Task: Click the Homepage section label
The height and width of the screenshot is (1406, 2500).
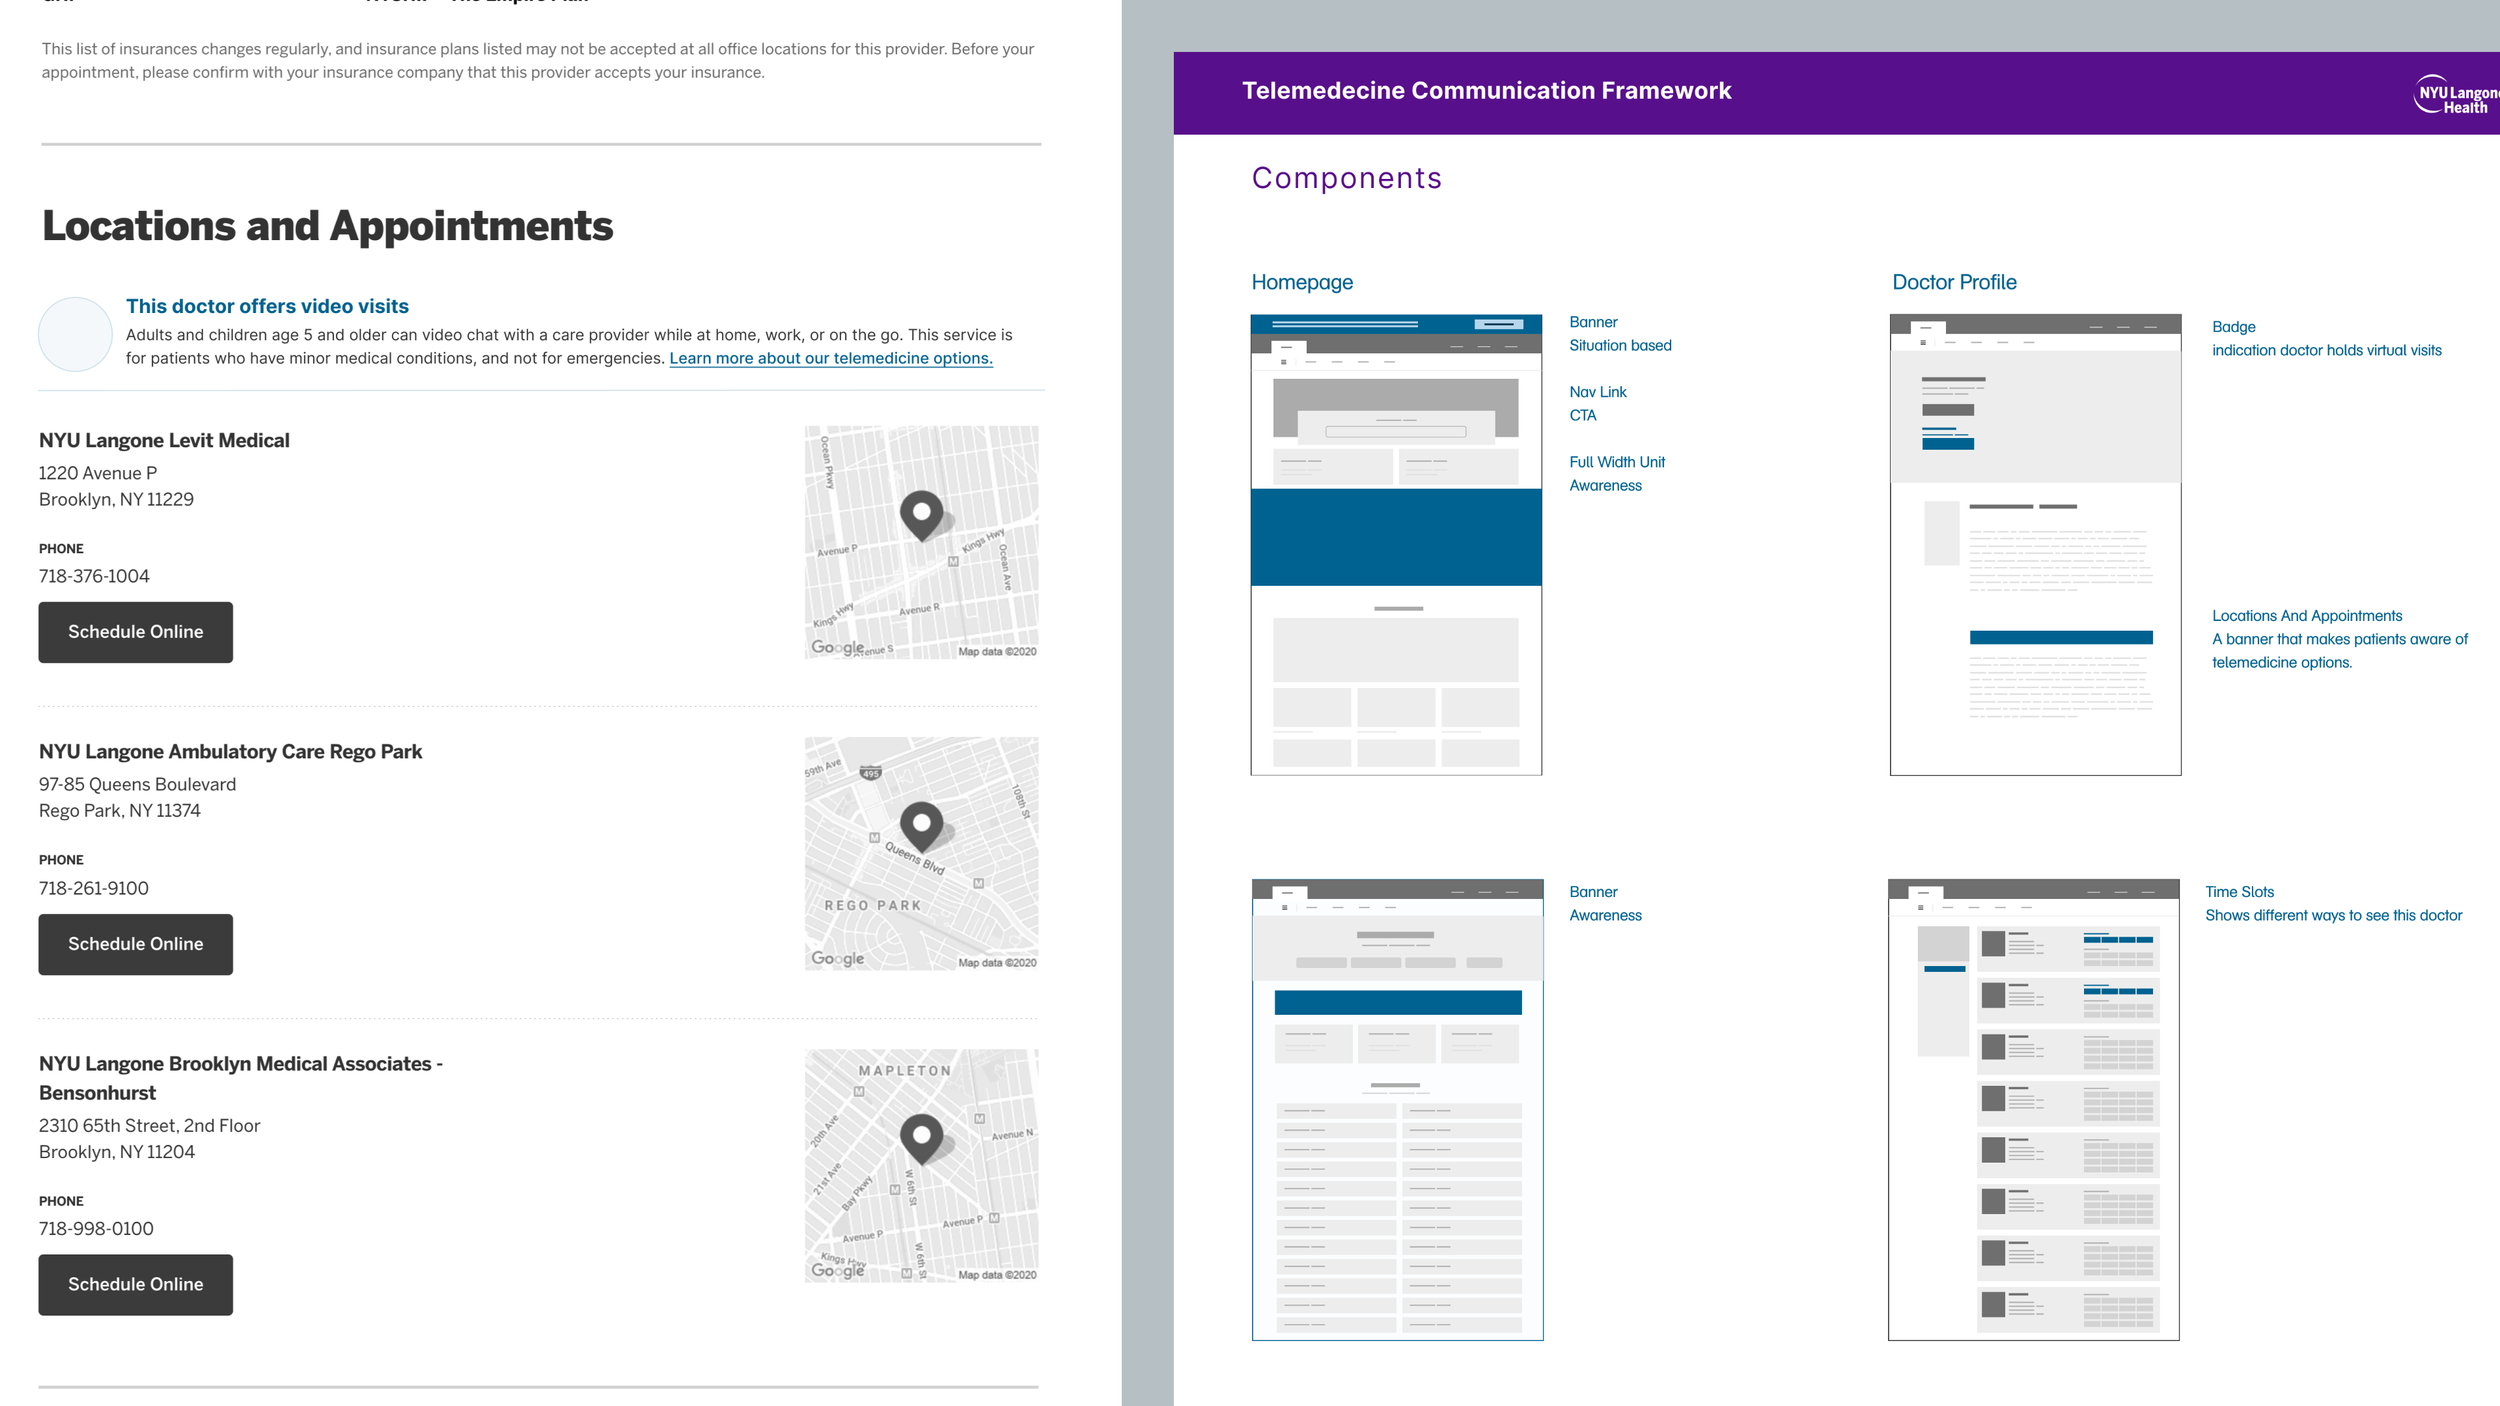Action: tap(1302, 282)
